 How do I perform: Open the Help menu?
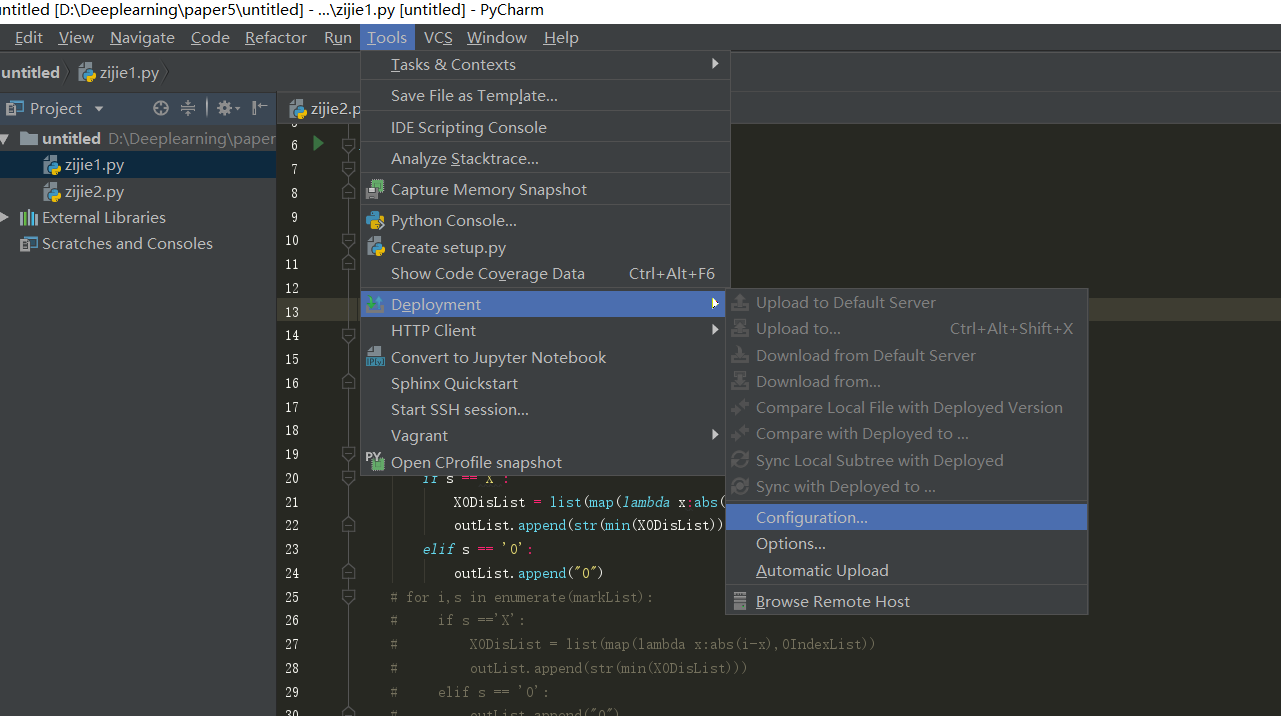click(561, 37)
